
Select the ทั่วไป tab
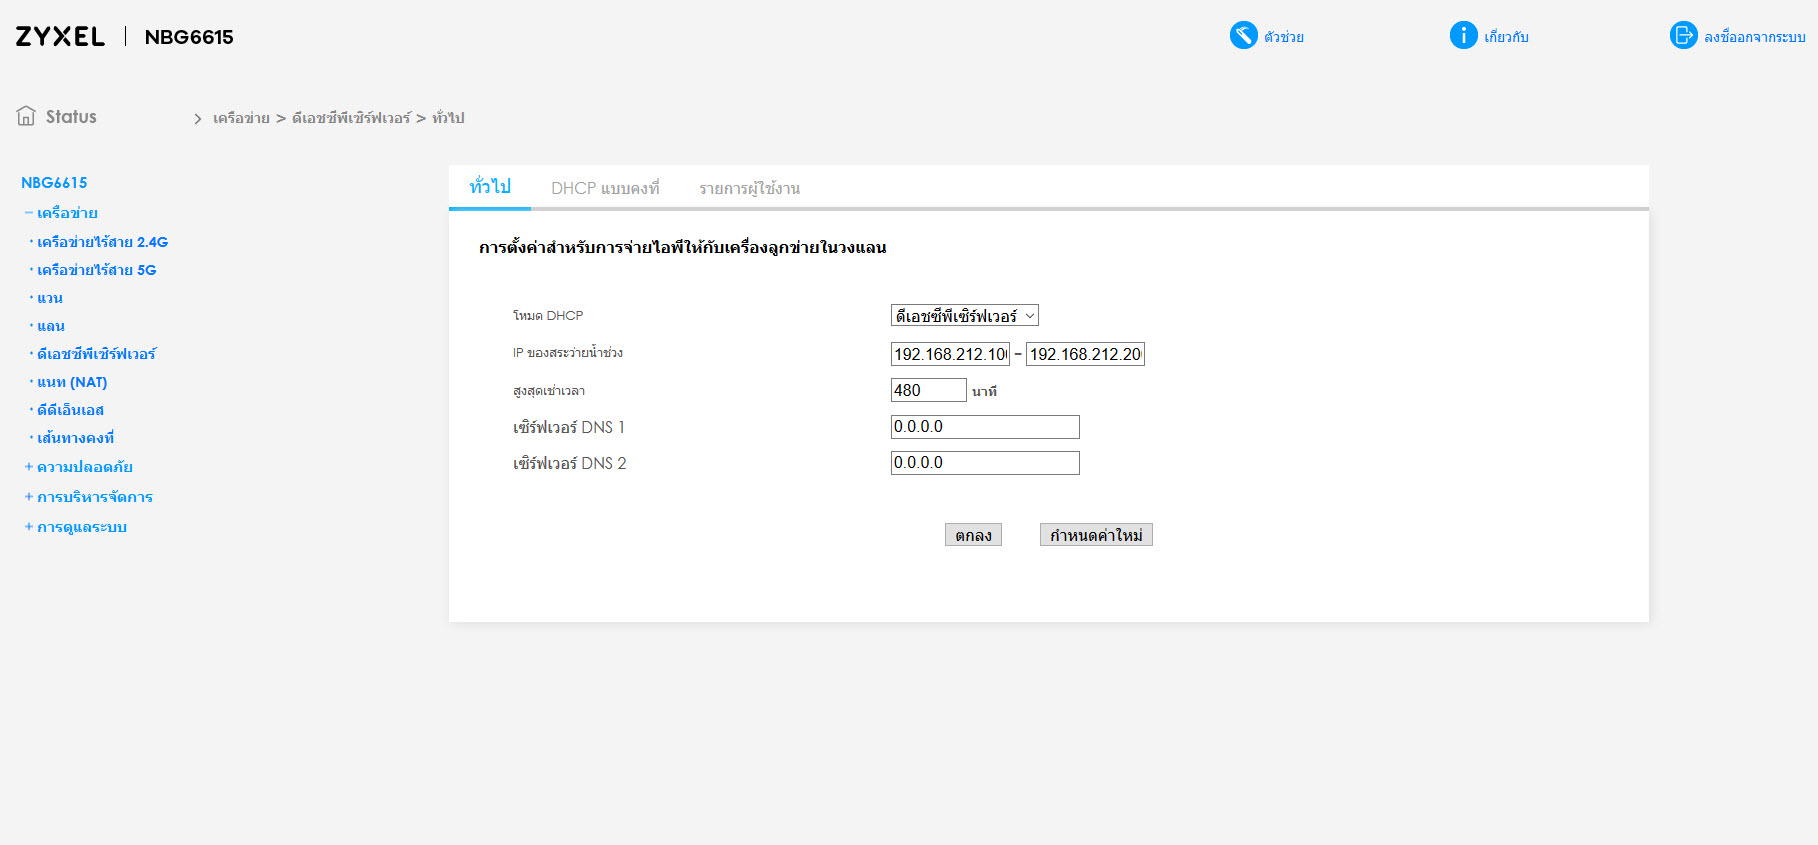(x=490, y=187)
